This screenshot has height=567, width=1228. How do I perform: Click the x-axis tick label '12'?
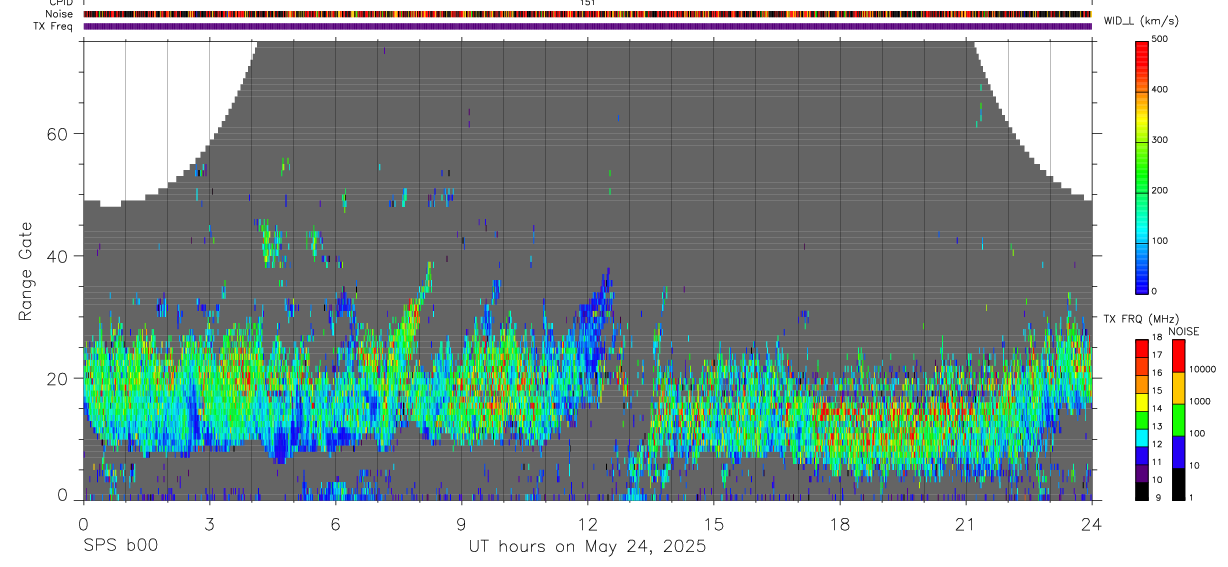(x=587, y=523)
